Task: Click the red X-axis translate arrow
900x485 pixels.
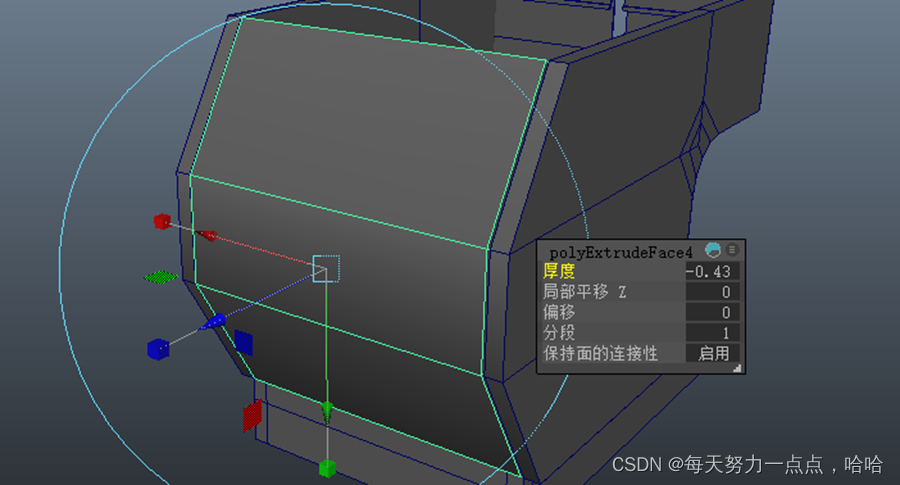Action: tap(205, 235)
